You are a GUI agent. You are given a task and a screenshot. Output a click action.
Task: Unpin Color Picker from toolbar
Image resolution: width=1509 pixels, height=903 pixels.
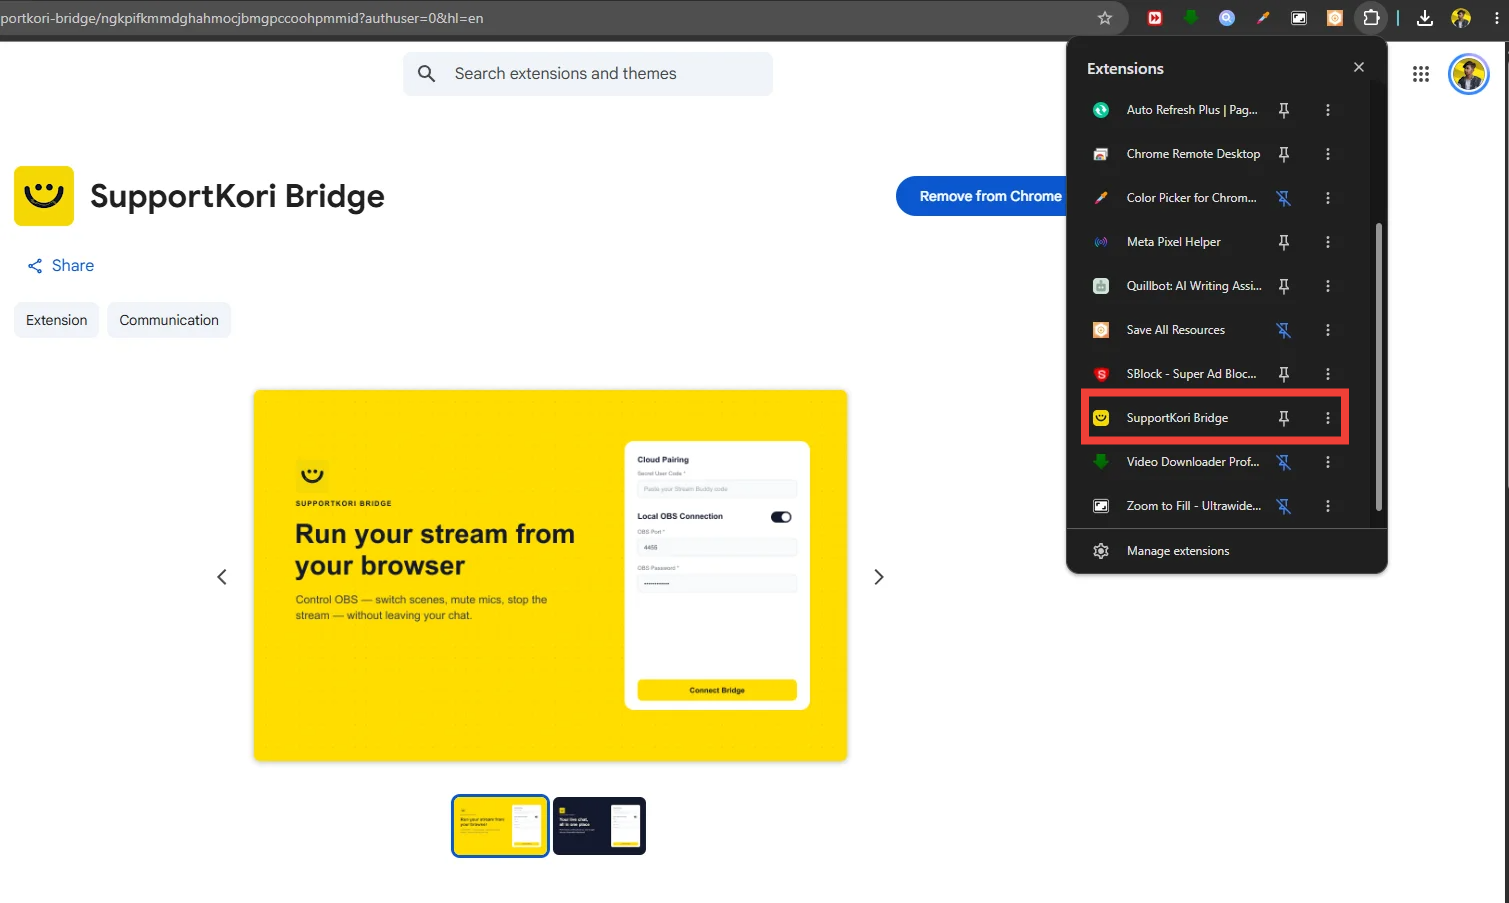pos(1284,198)
